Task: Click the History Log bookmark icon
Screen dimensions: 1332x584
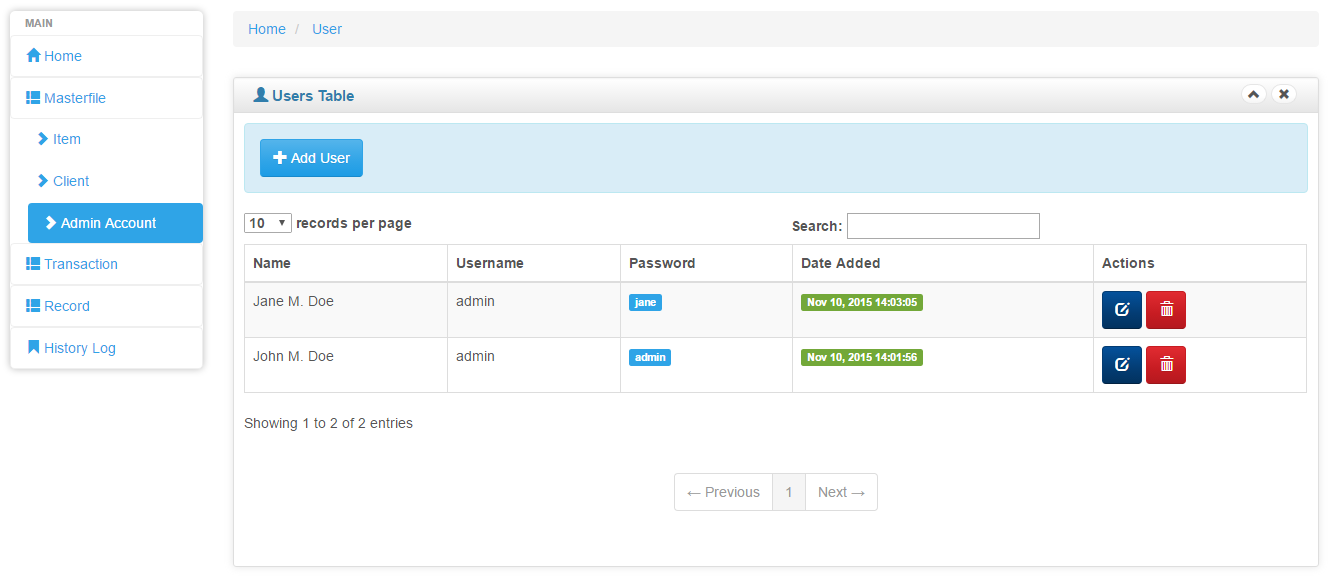Action: [x=35, y=347]
